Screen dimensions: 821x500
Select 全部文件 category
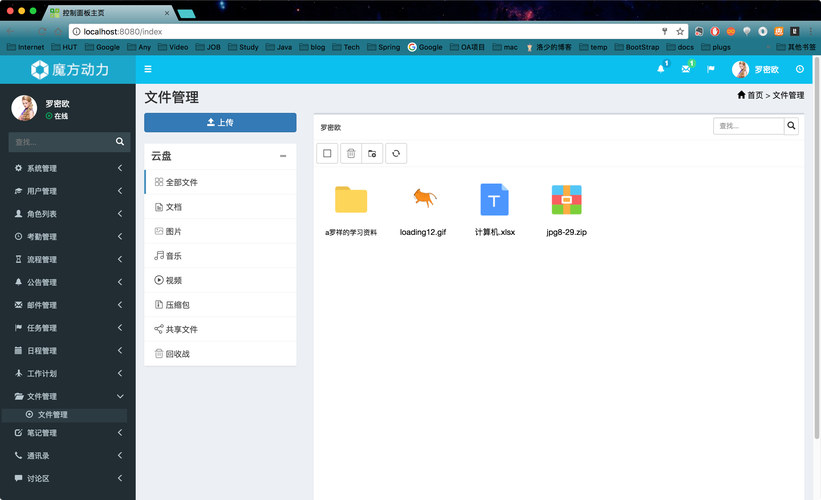220,182
